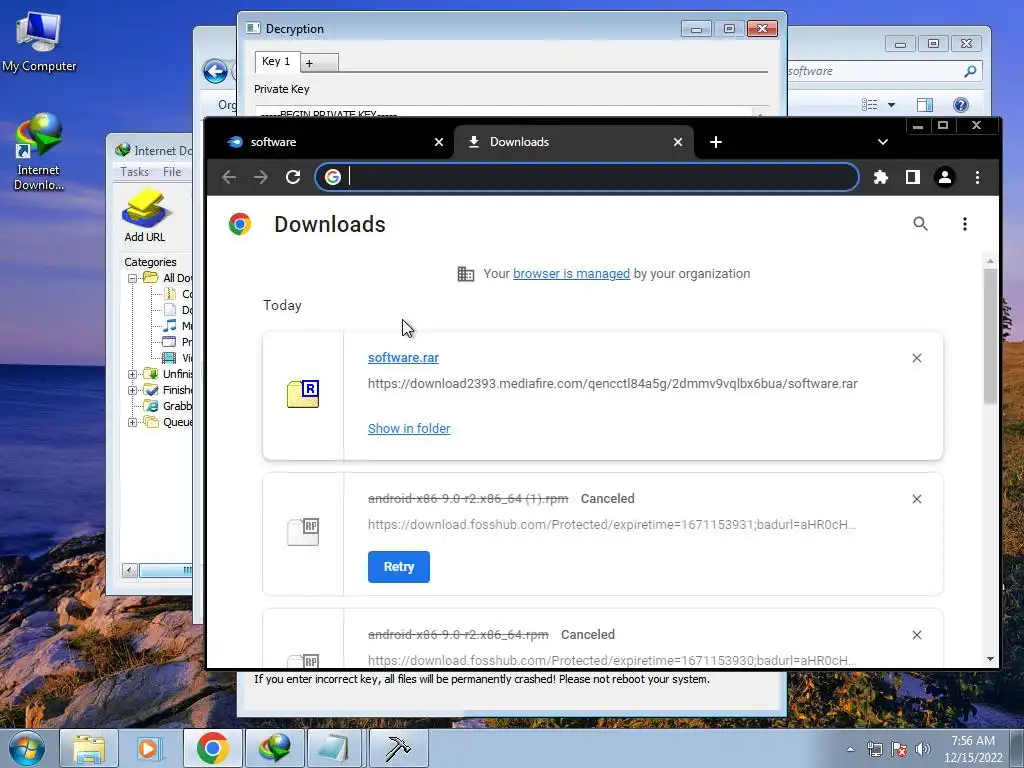This screenshot has width=1024, height=768.
Task: Toggle Explorer preview pane icon
Action: click(x=924, y=105)
